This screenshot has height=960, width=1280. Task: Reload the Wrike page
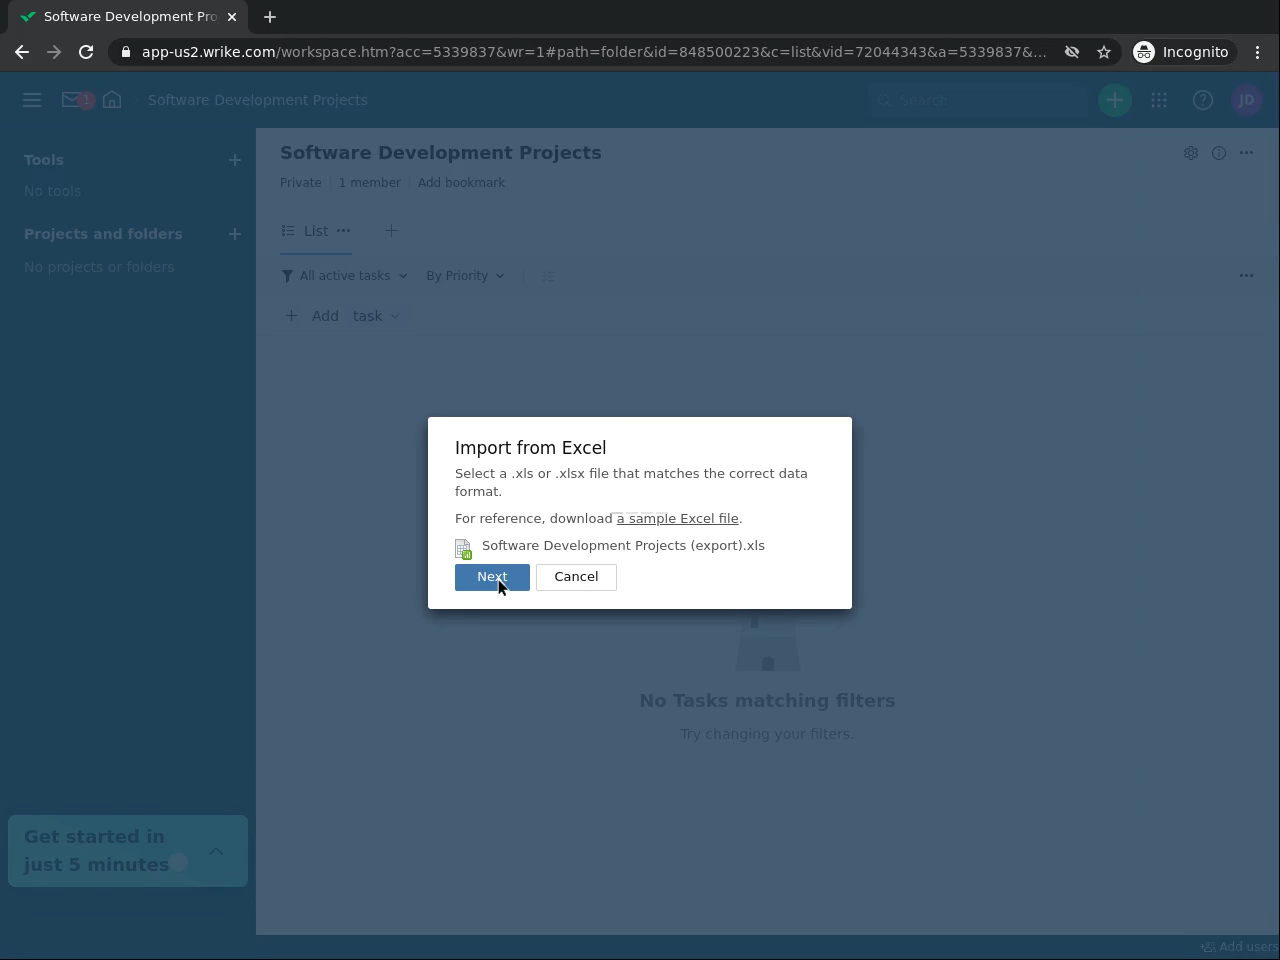[86, 52]
